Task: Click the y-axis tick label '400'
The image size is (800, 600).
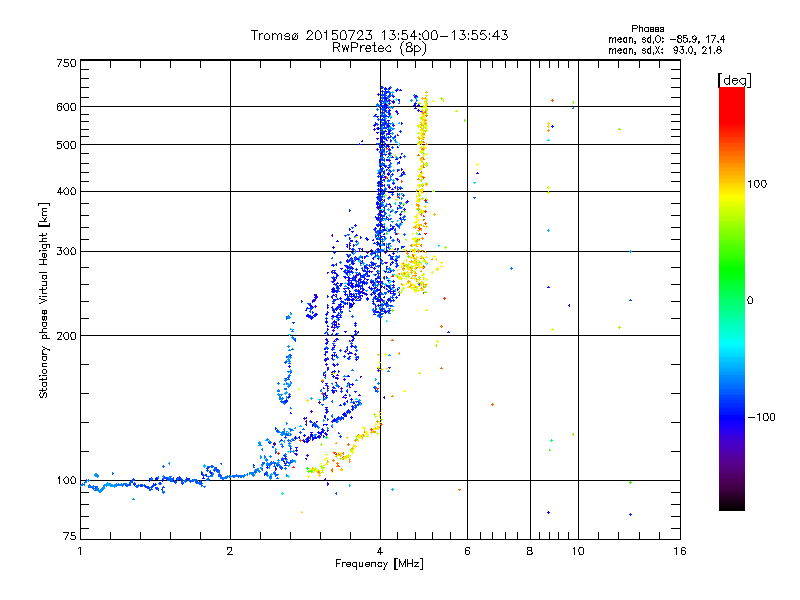Action: tap(66, 192)
